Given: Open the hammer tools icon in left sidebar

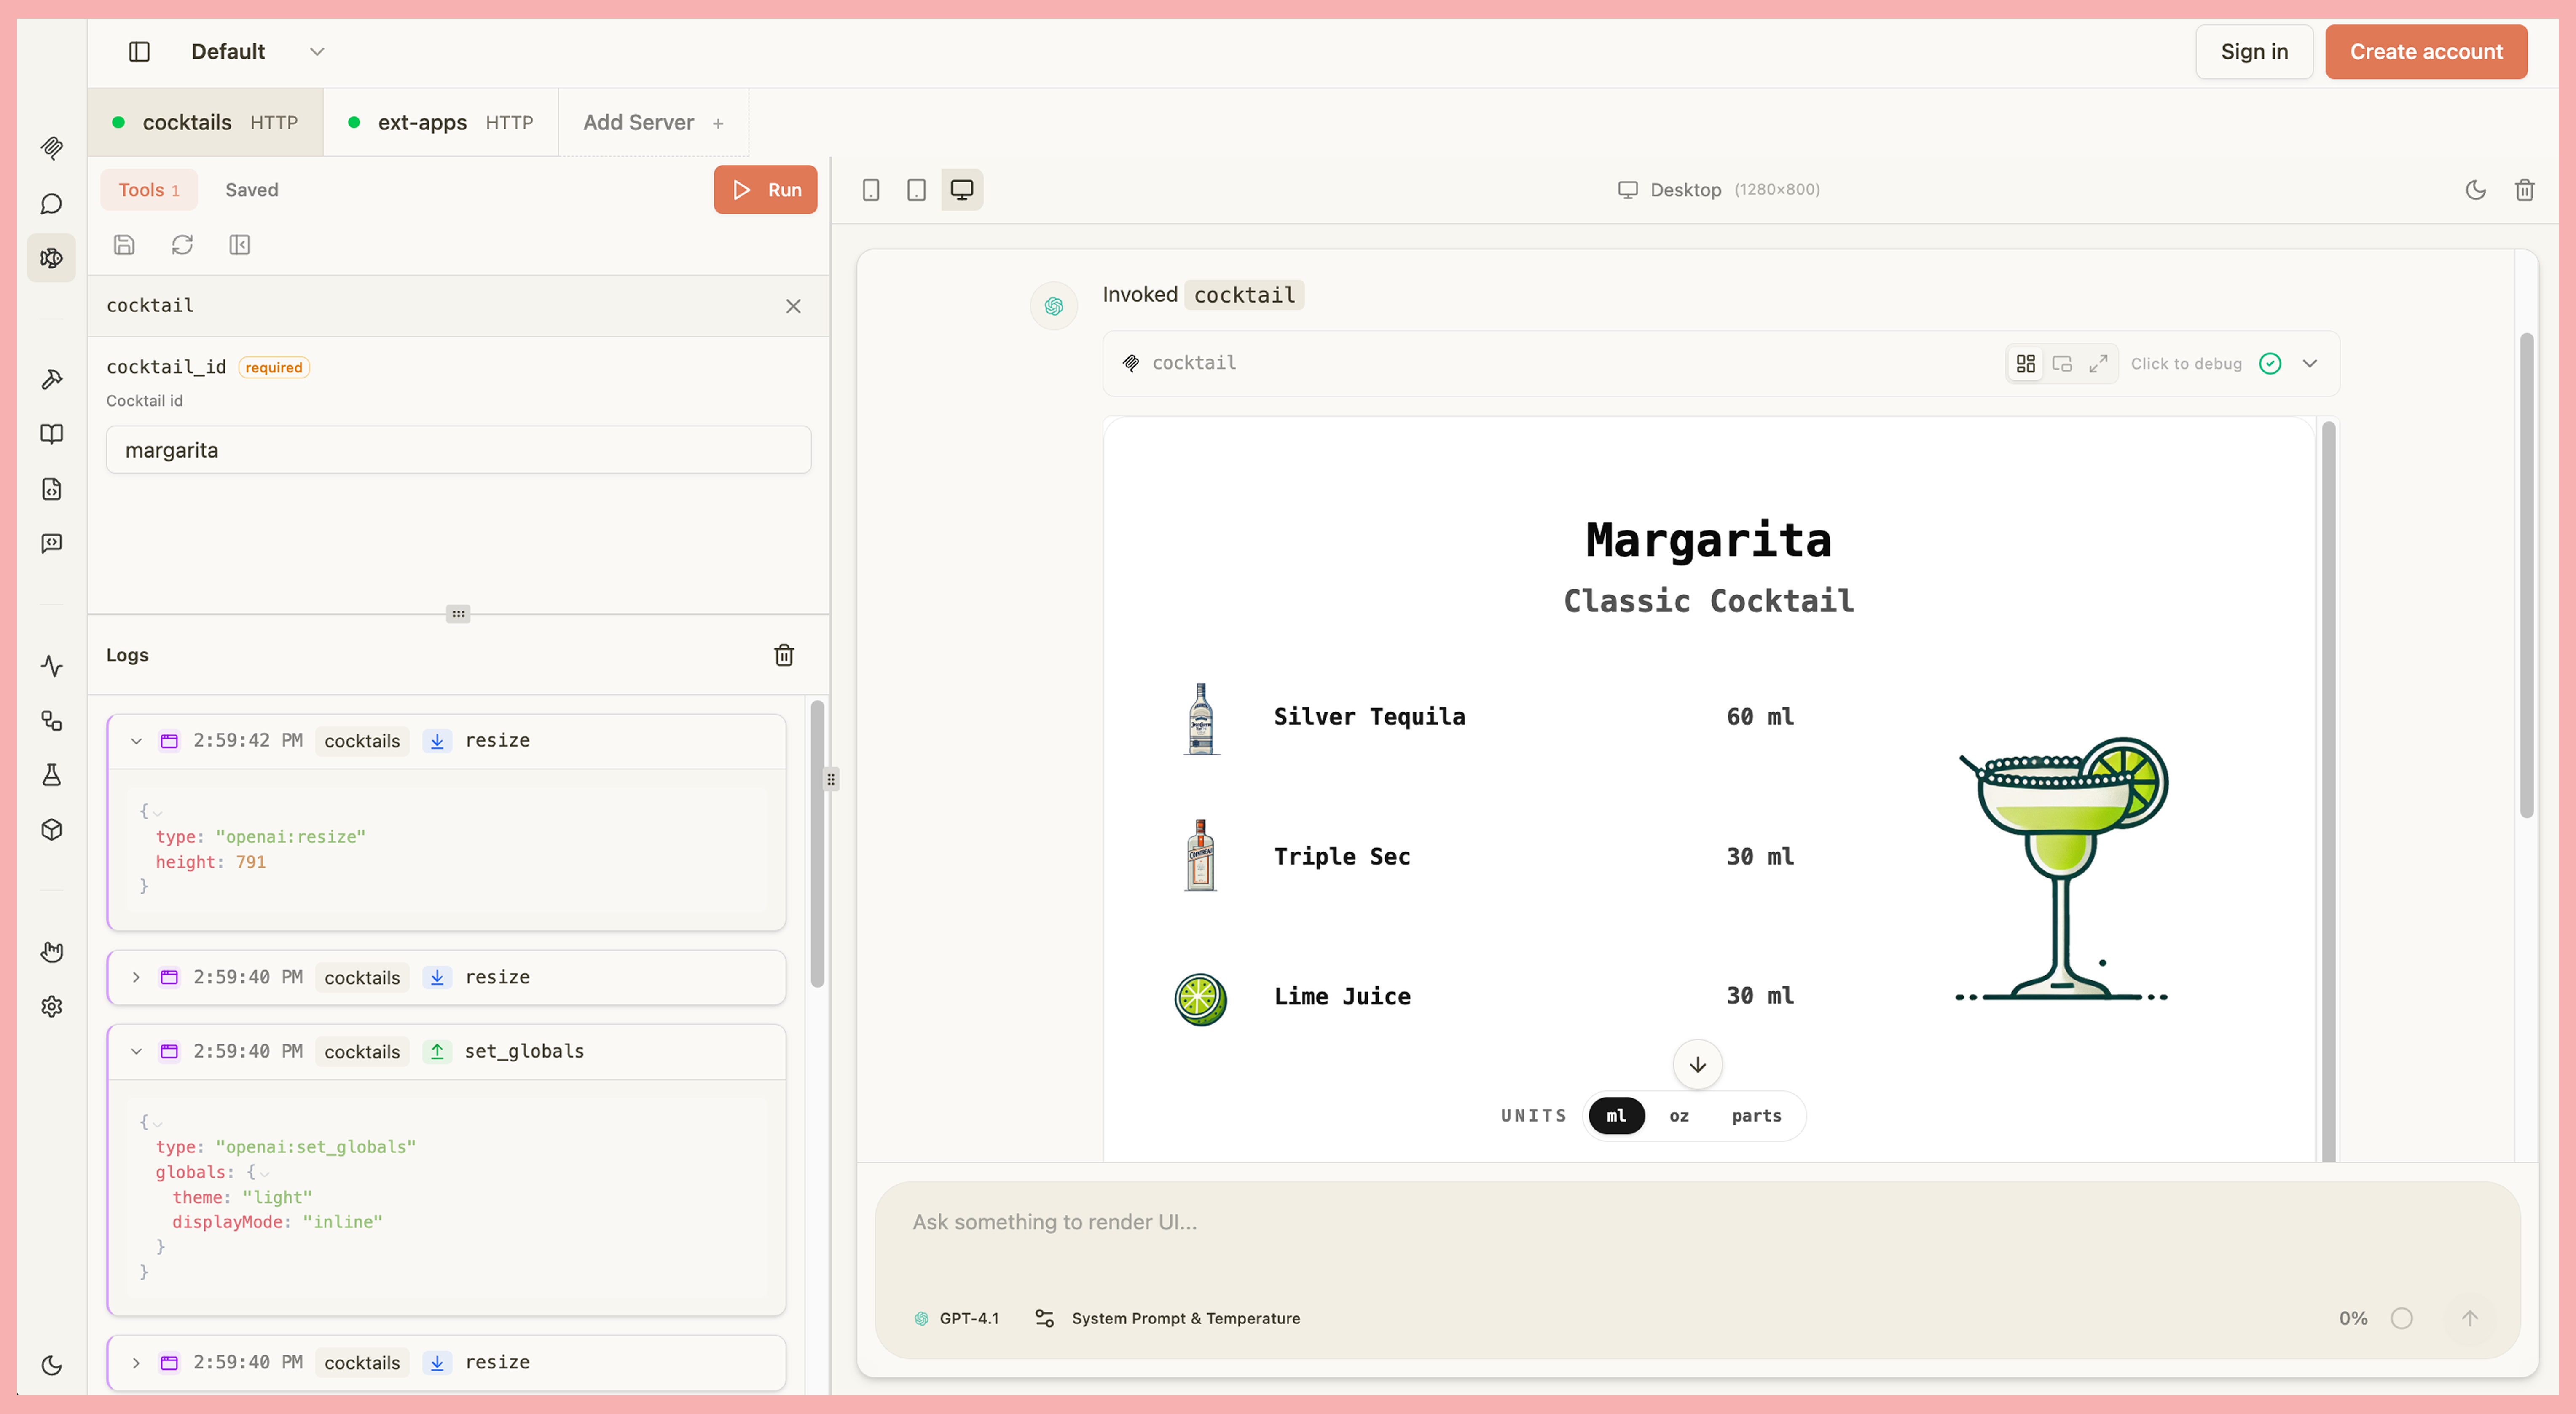Looking at the screenshot, I should coord(52,379).
